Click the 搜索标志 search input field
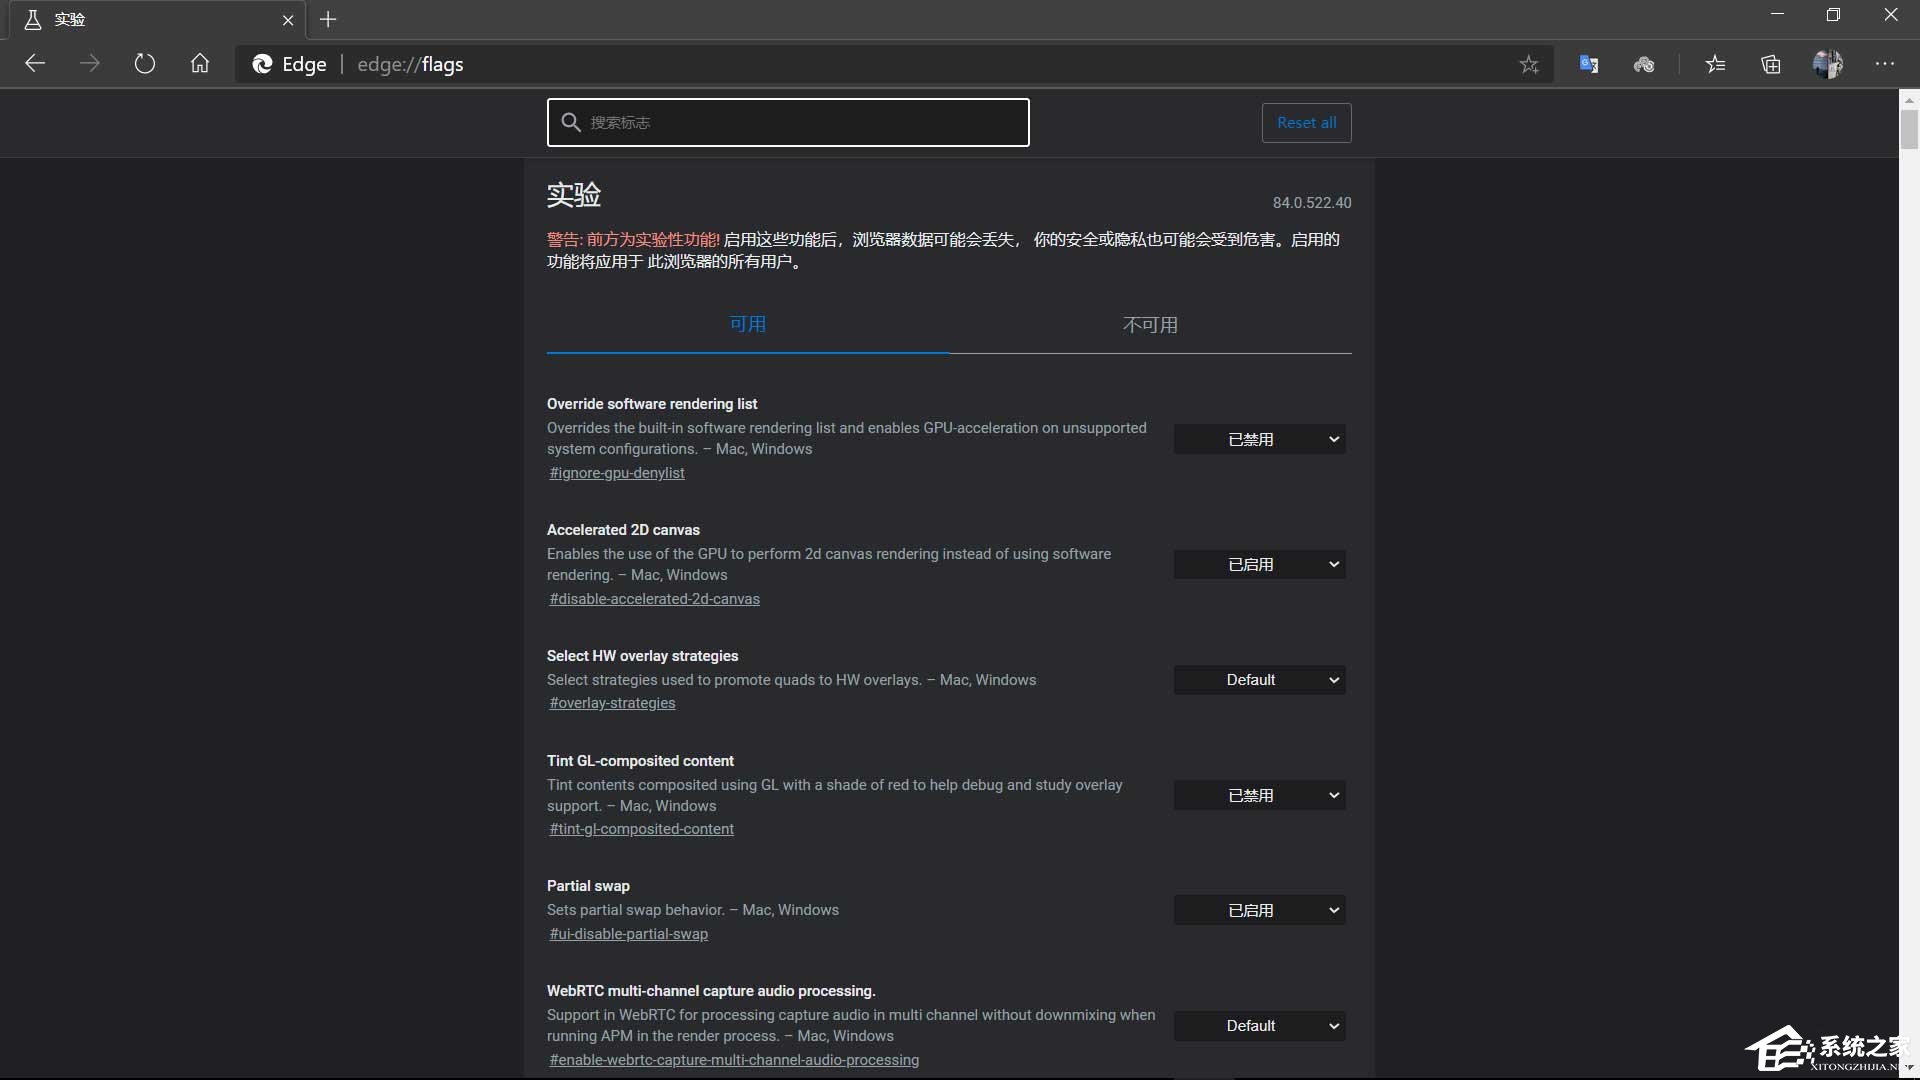The width and height of the screenshot is (1920, 1080). coord(787,121)
